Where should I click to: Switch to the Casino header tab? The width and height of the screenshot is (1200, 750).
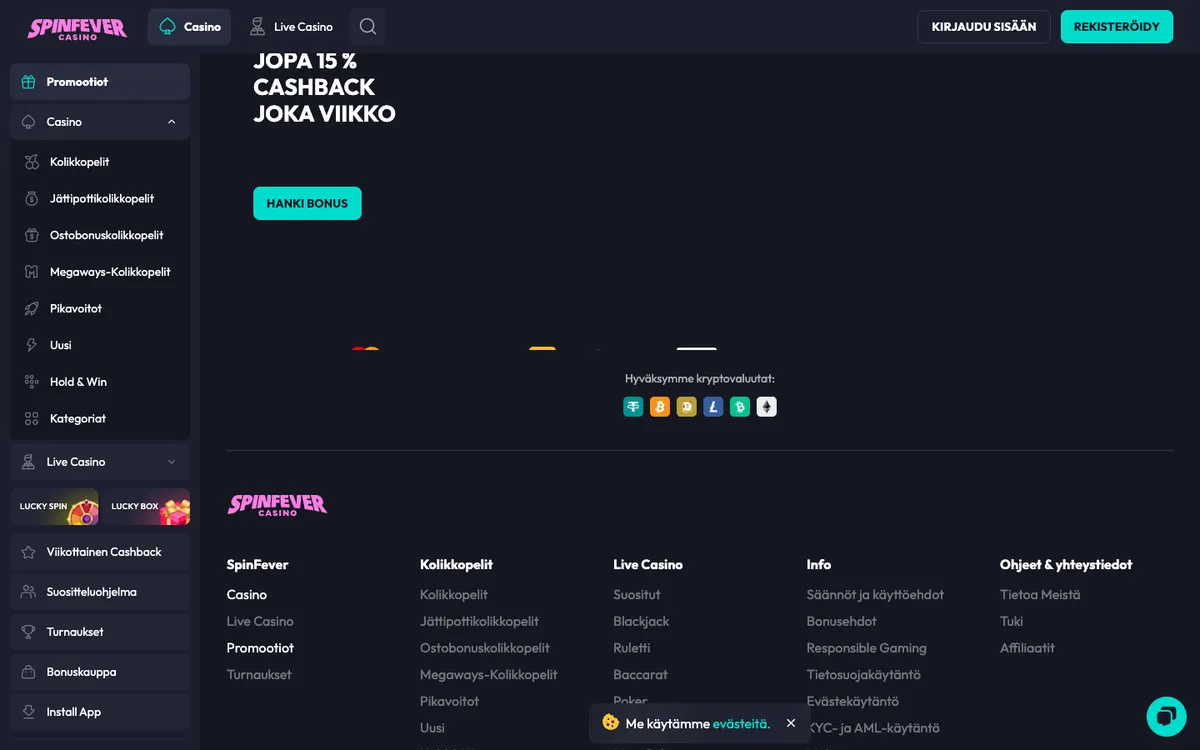click(189, 27)
